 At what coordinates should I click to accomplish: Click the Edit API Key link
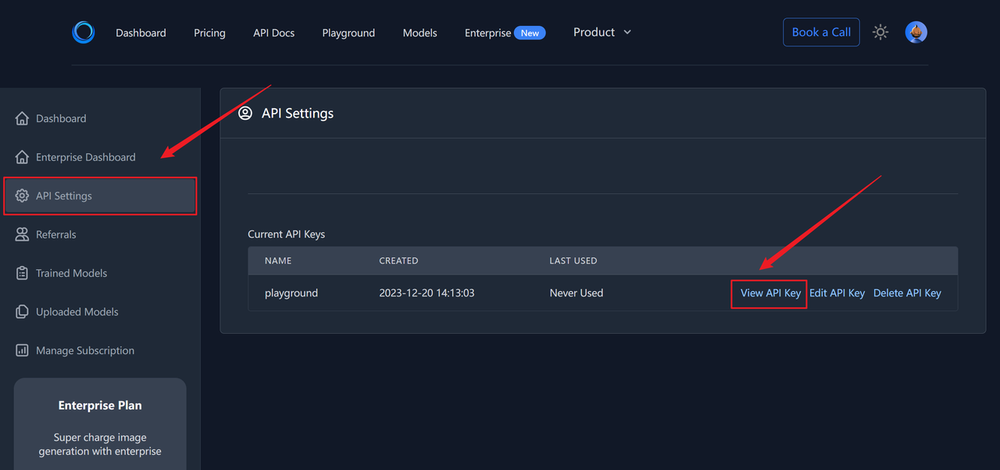[837, 293]
